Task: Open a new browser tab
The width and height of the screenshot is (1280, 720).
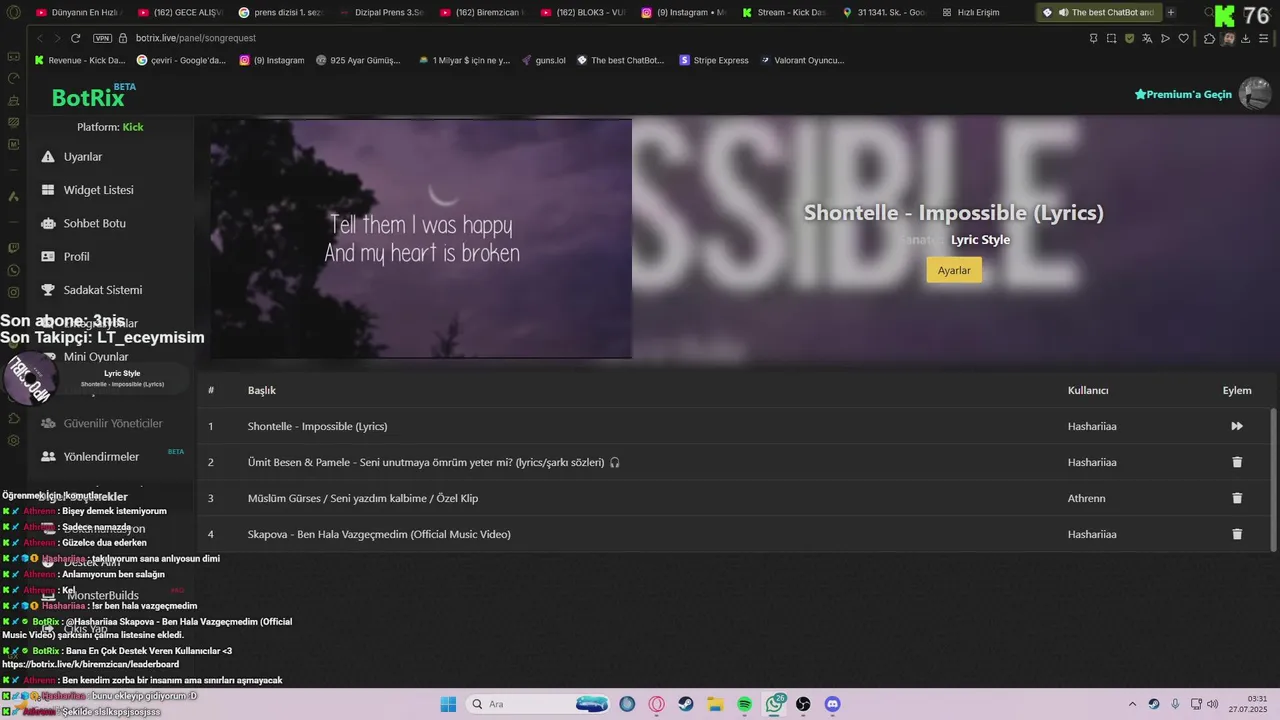Action: coord(1171,12)
